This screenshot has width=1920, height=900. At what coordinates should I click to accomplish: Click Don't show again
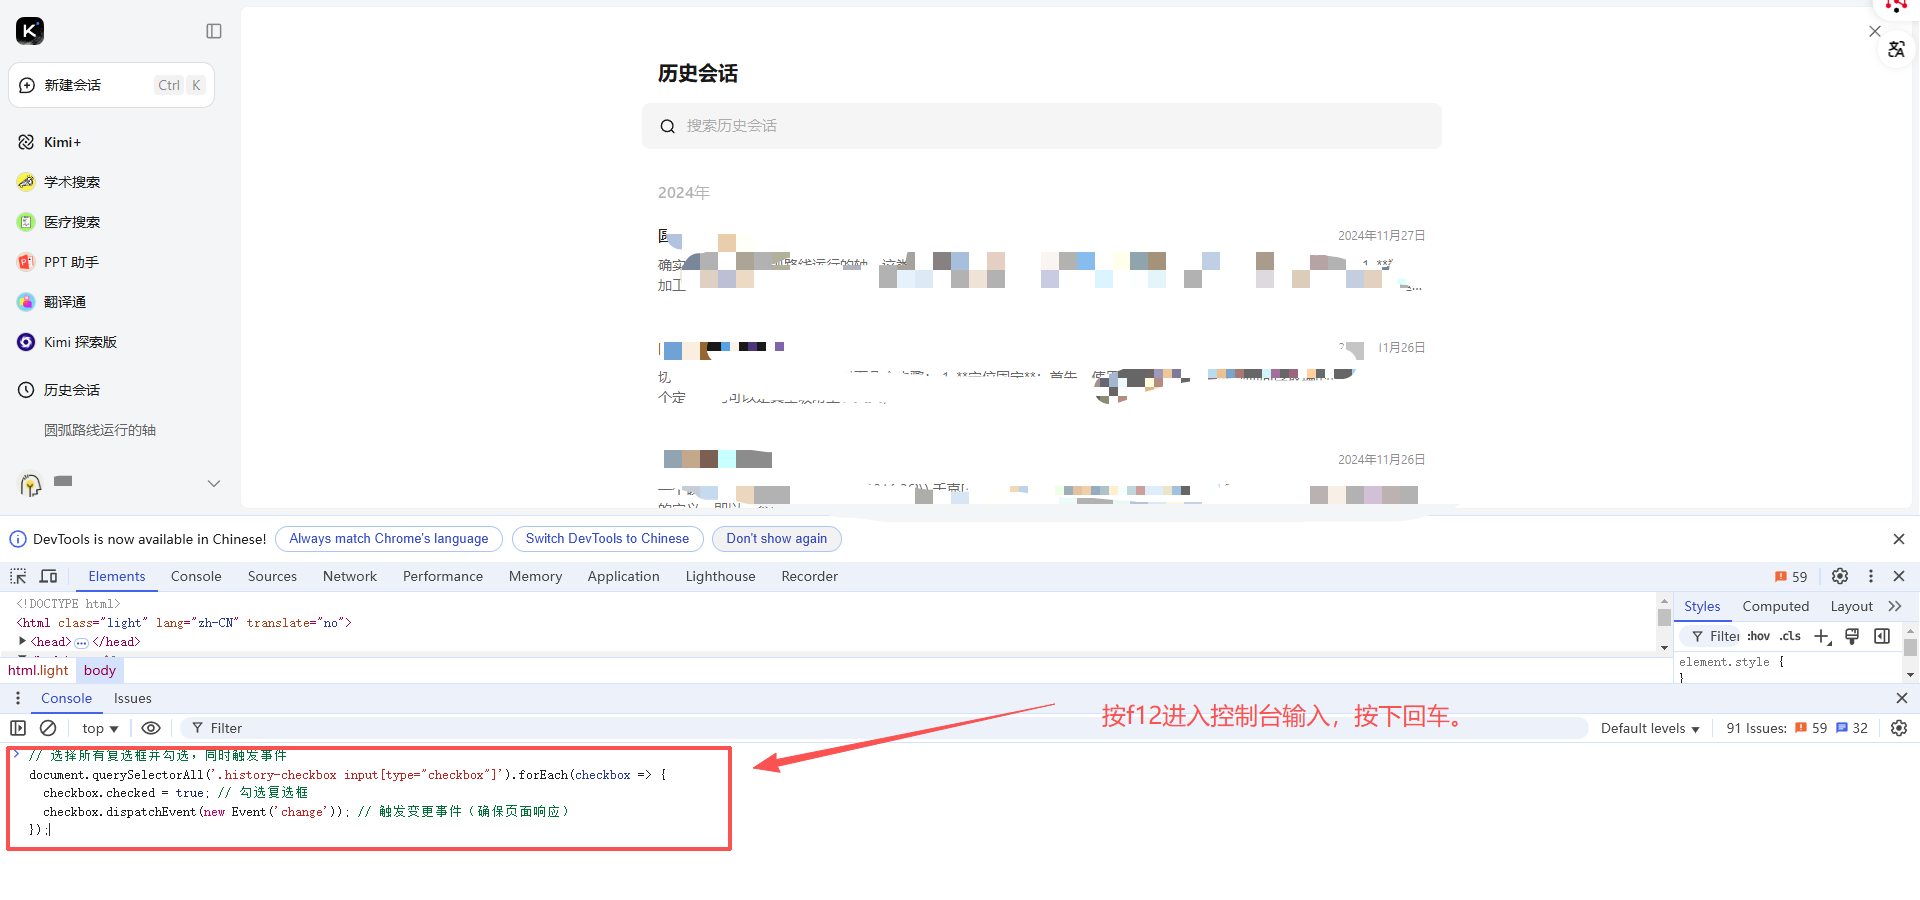click(777, 539)
